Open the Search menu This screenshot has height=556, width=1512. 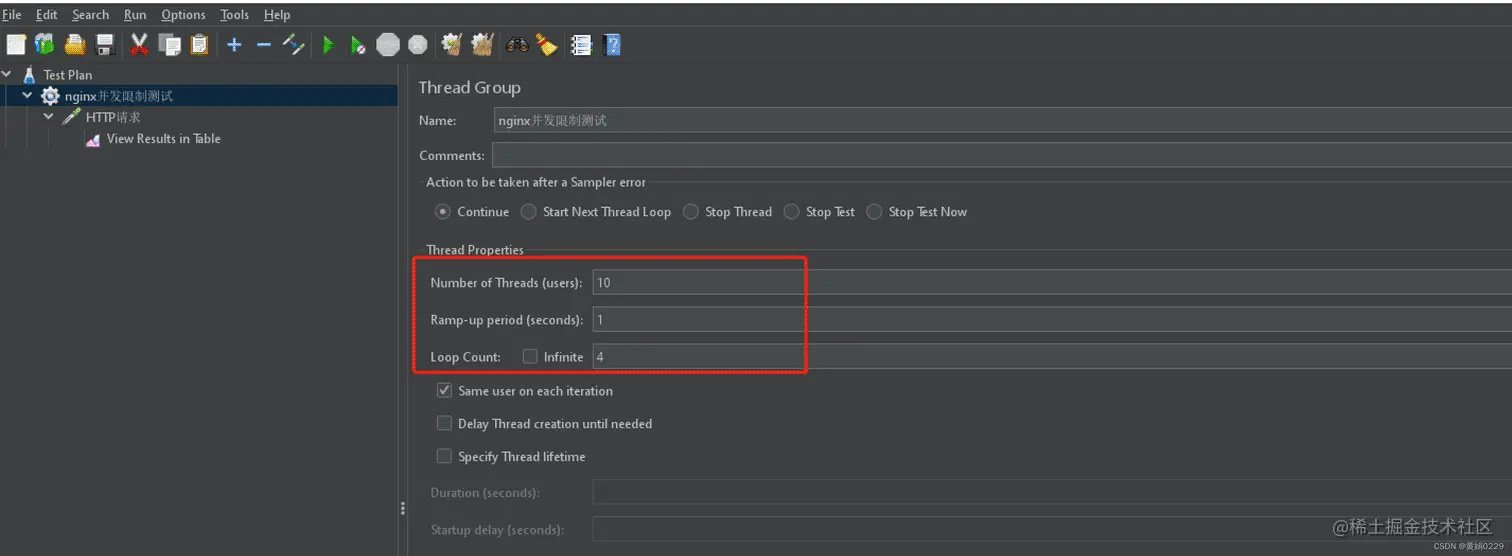pos(90,15)
